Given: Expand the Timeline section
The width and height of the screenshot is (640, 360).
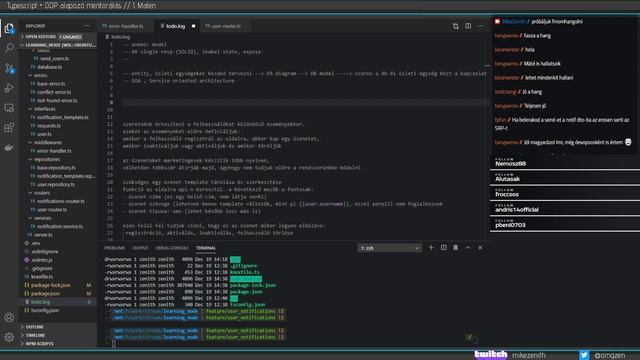Looking at the screenshot, I should pos(35,335).
